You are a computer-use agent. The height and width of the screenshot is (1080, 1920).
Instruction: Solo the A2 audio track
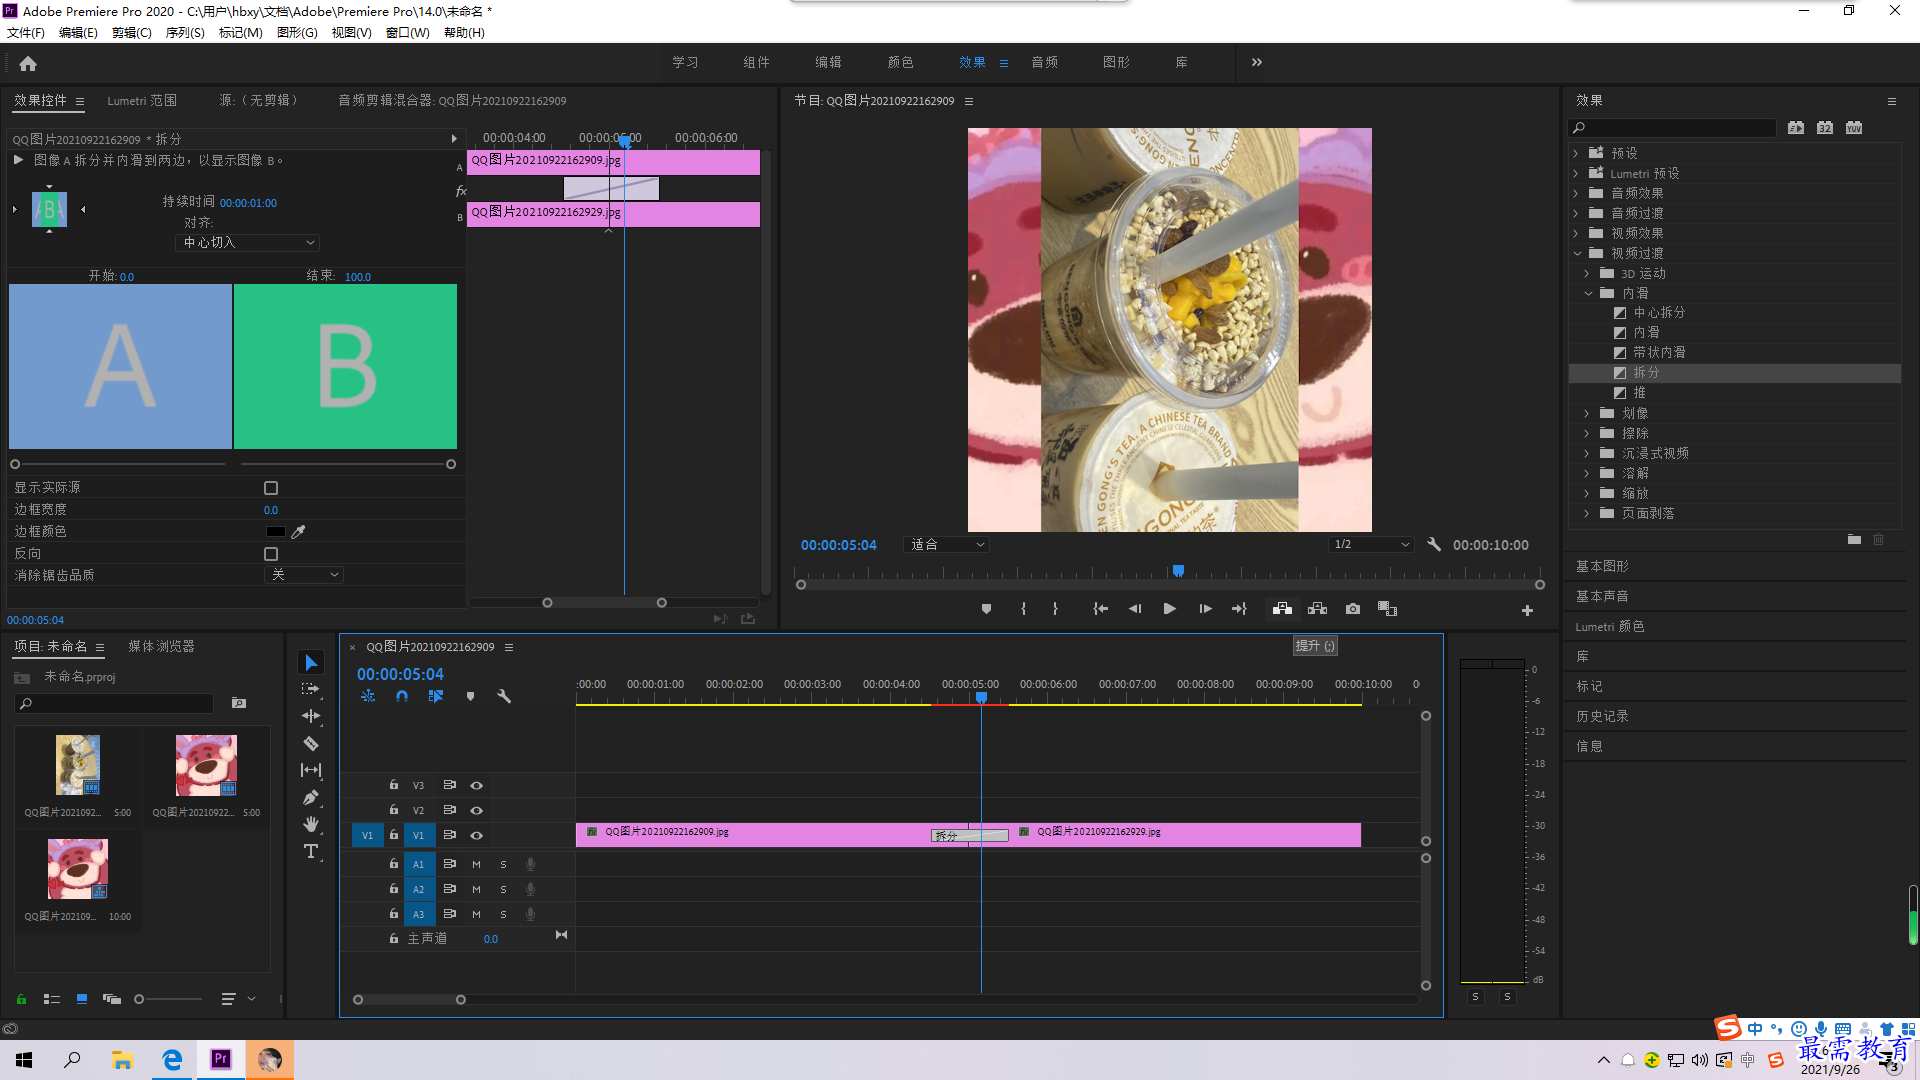pyautogui.click(x=503, y=889)
